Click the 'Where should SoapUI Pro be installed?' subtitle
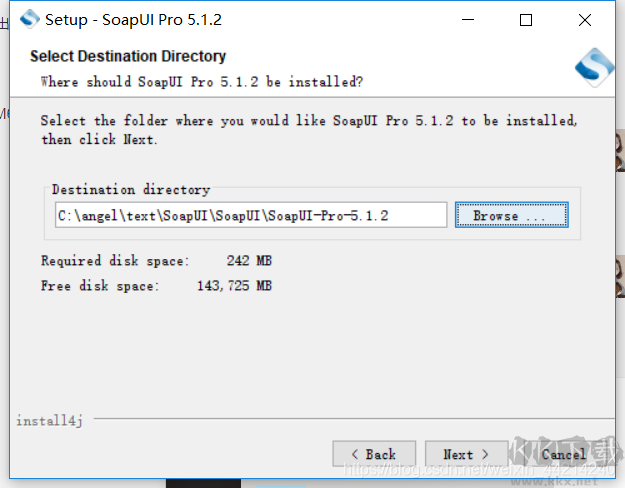The height and width of the screenshot is (488, 625). 201,81
